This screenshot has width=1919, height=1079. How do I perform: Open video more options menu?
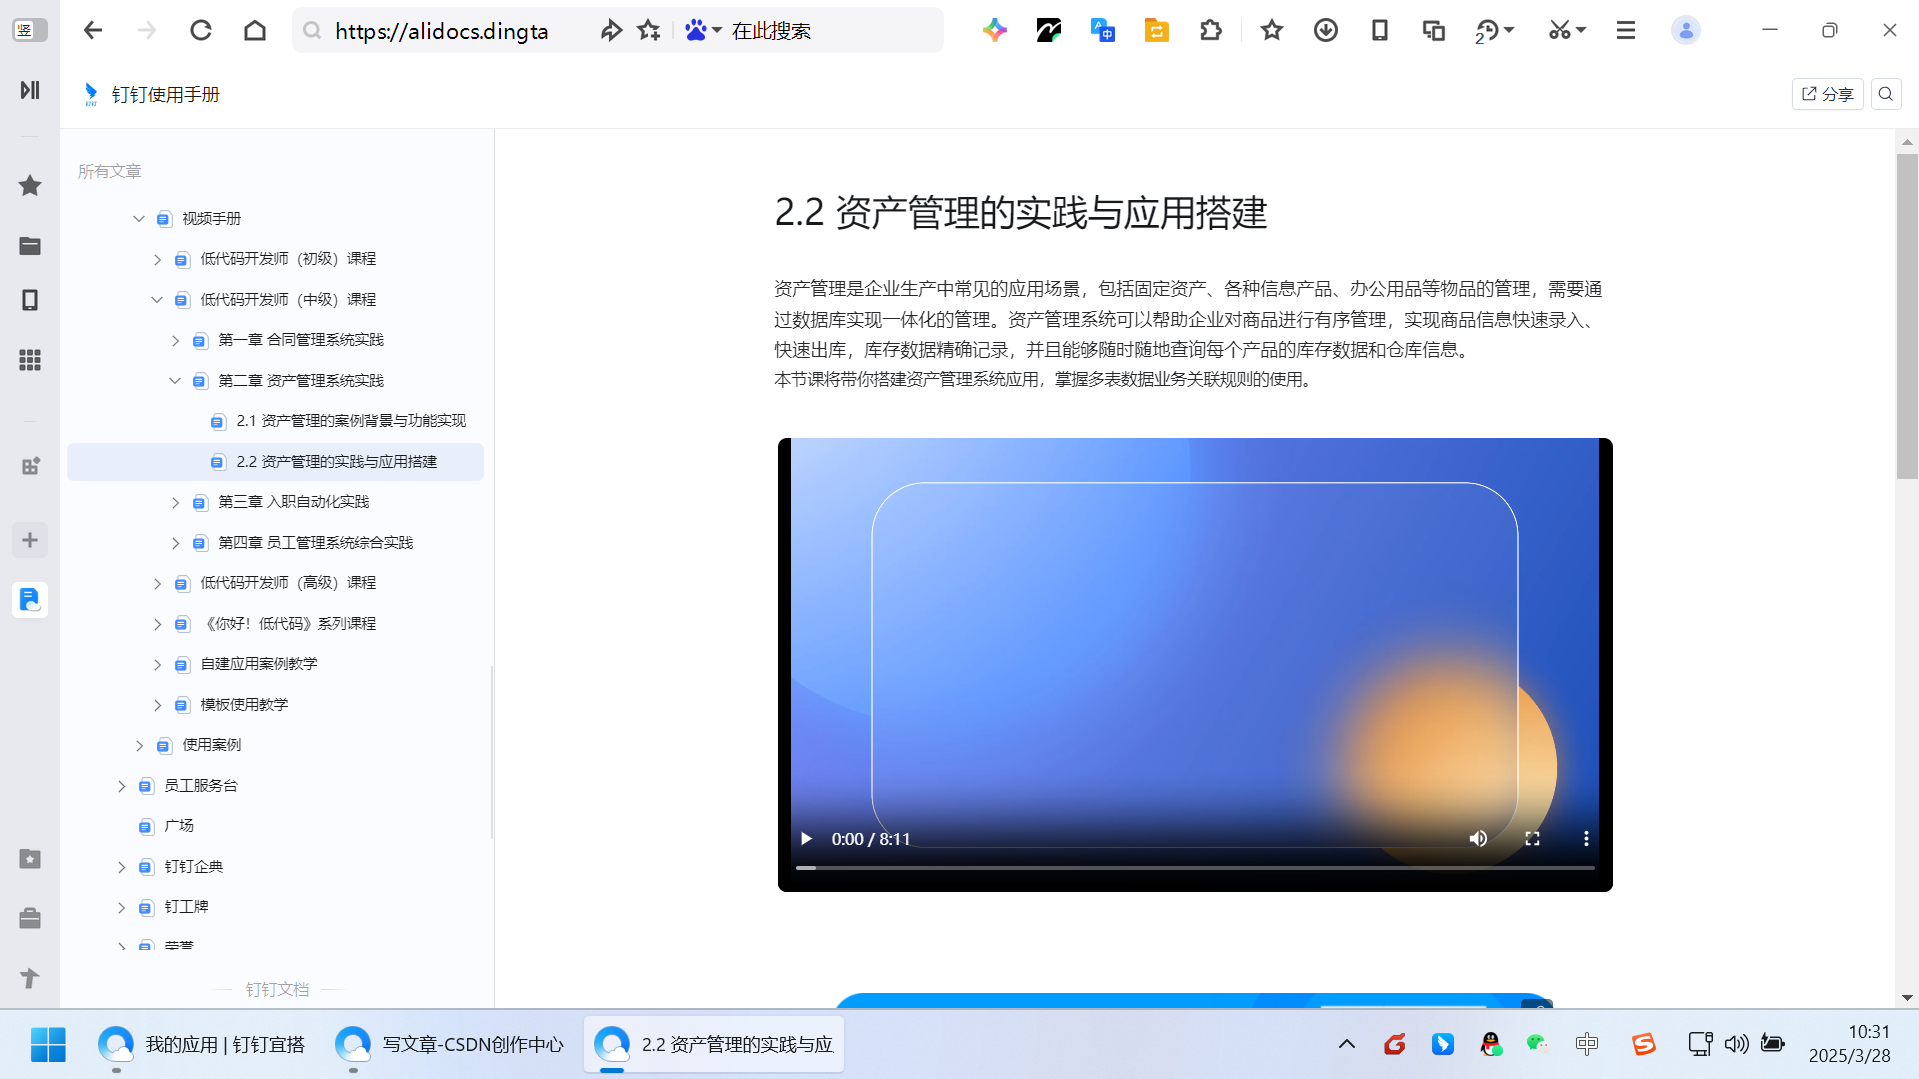coord(1586,839)
